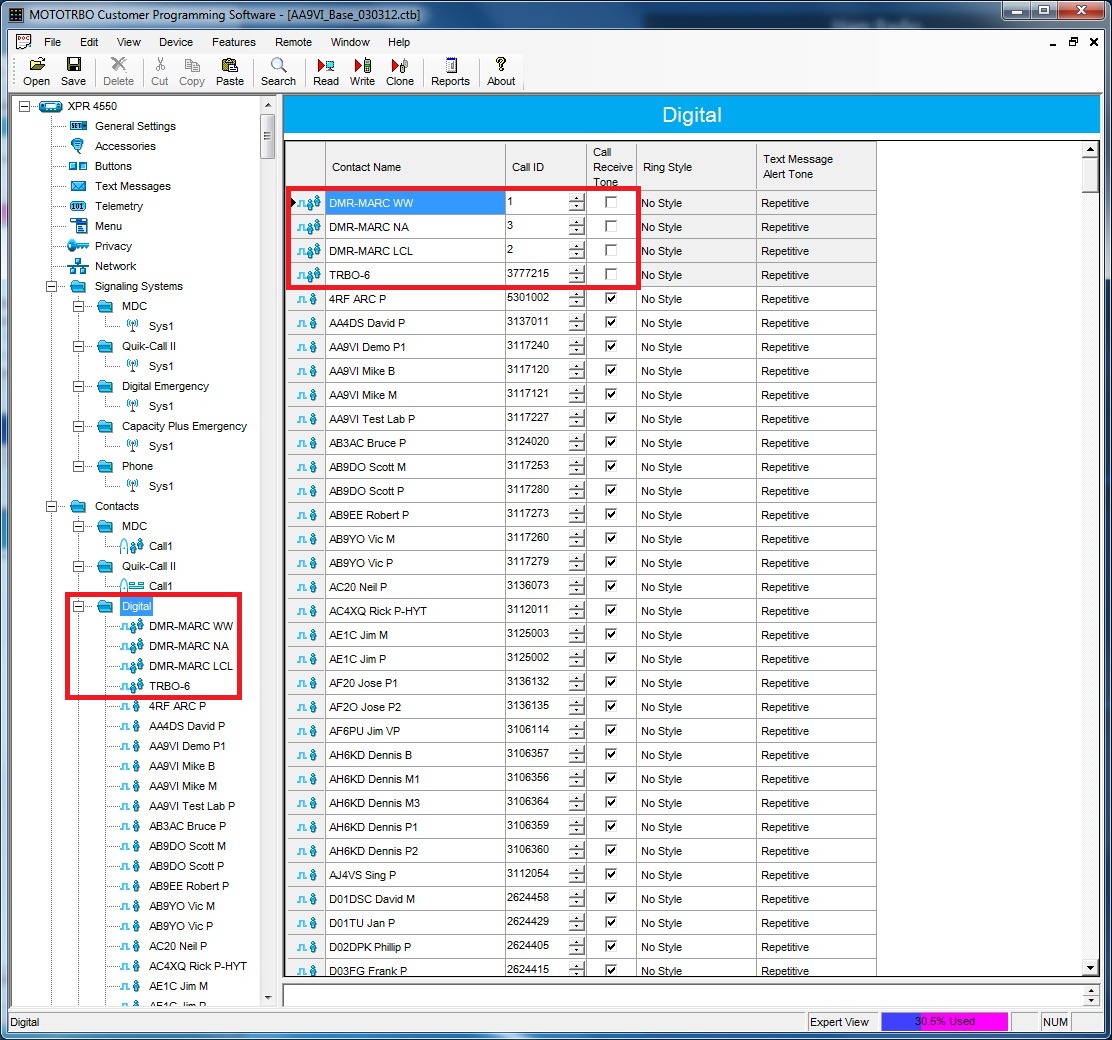This screenshot has height=1040, width=1112.
Task: Uncheck Call Receive Tone for AA9VI Mike B
Action: click(x=611, y=370)
